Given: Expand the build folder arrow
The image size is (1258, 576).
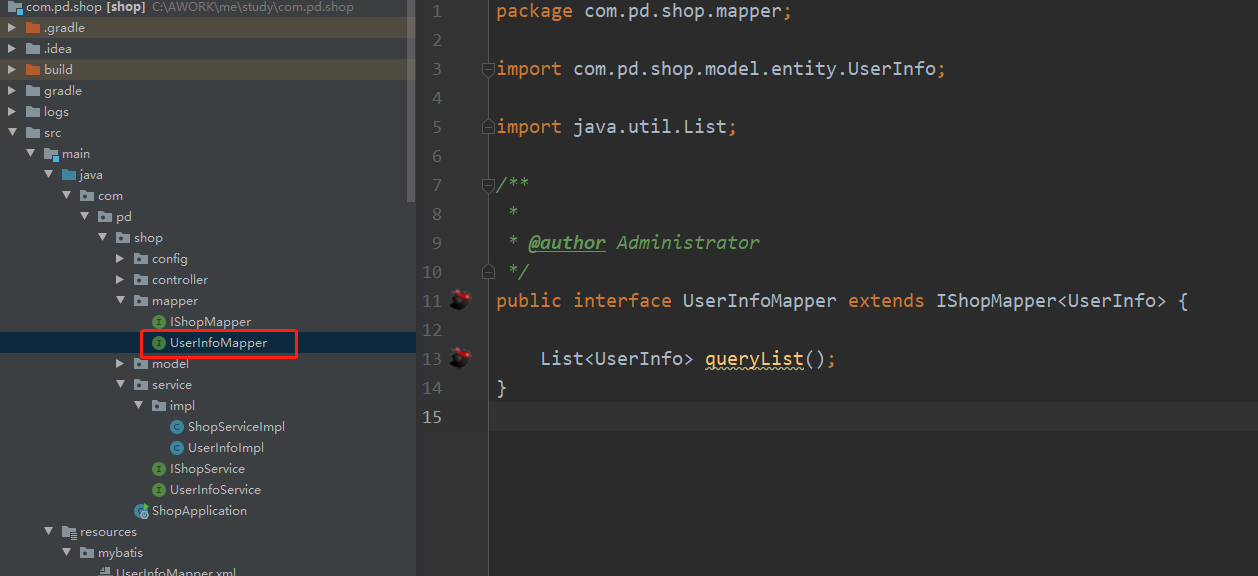Looking at the screenshot, I should coord(12,70).
